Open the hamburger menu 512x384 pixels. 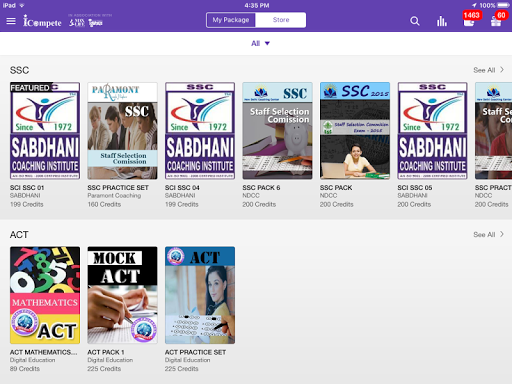point(11,21)
